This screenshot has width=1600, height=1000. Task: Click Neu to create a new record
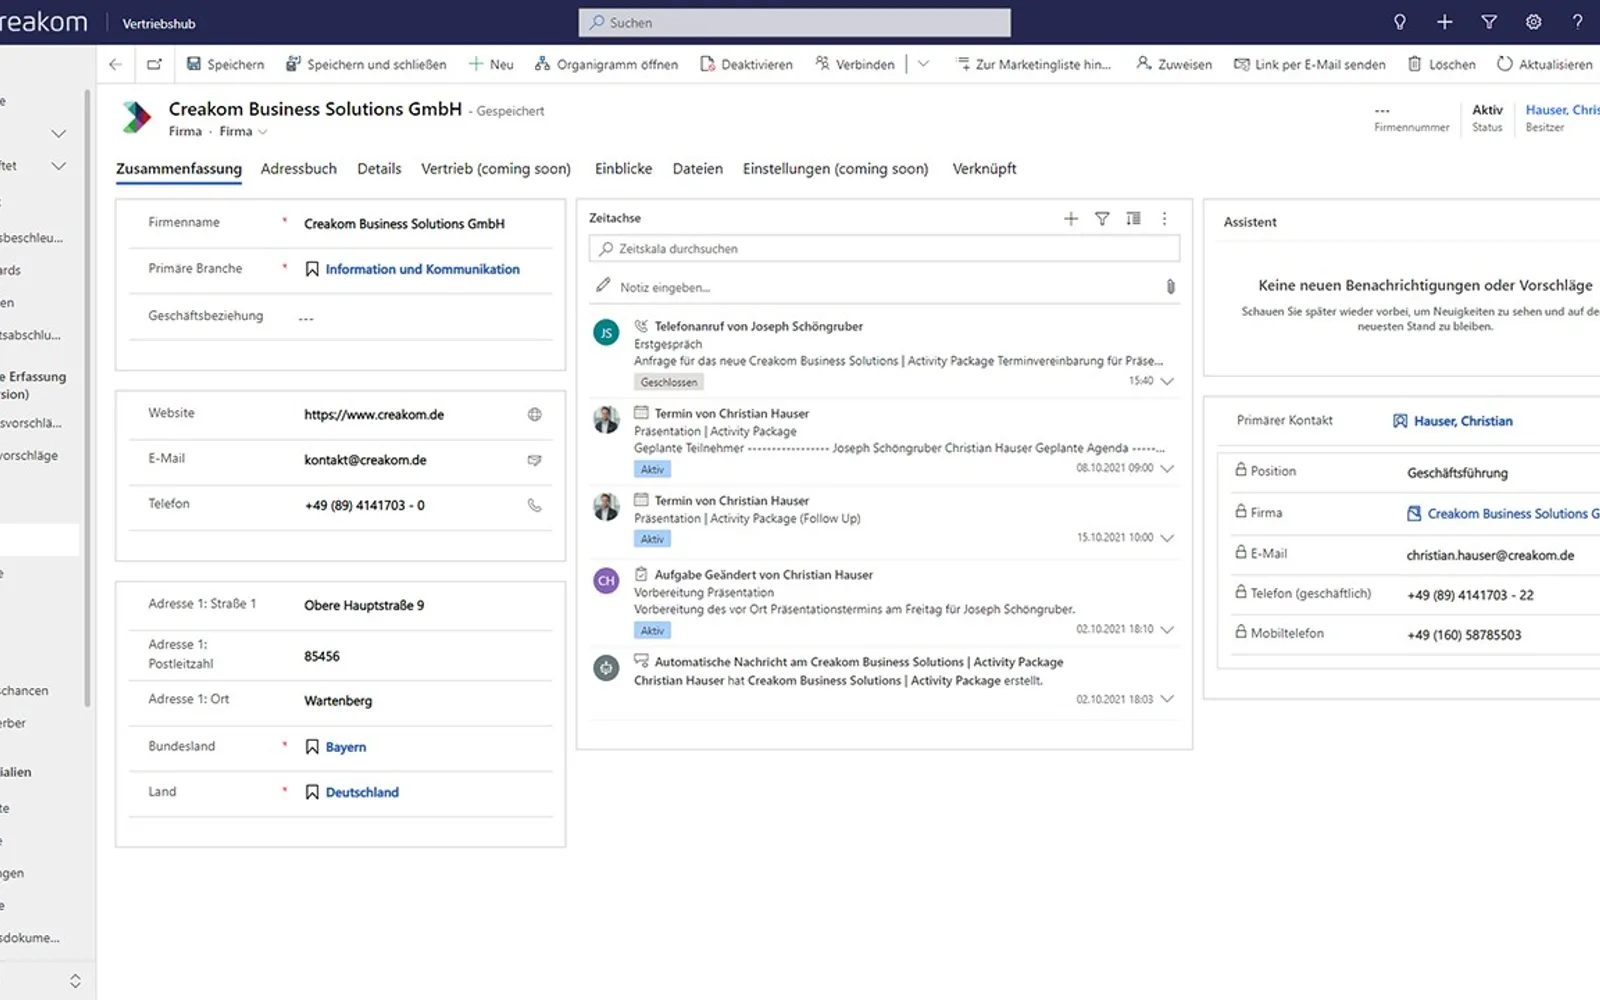tap(491, 64)
